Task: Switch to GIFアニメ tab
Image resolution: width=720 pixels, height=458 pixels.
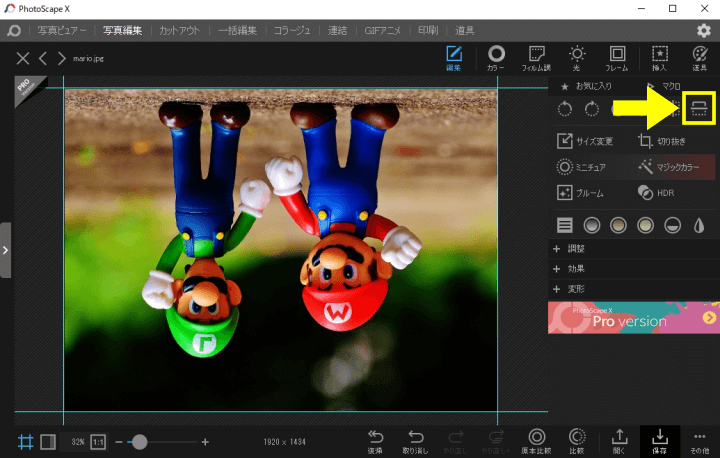Action: [x=382, y=30]
